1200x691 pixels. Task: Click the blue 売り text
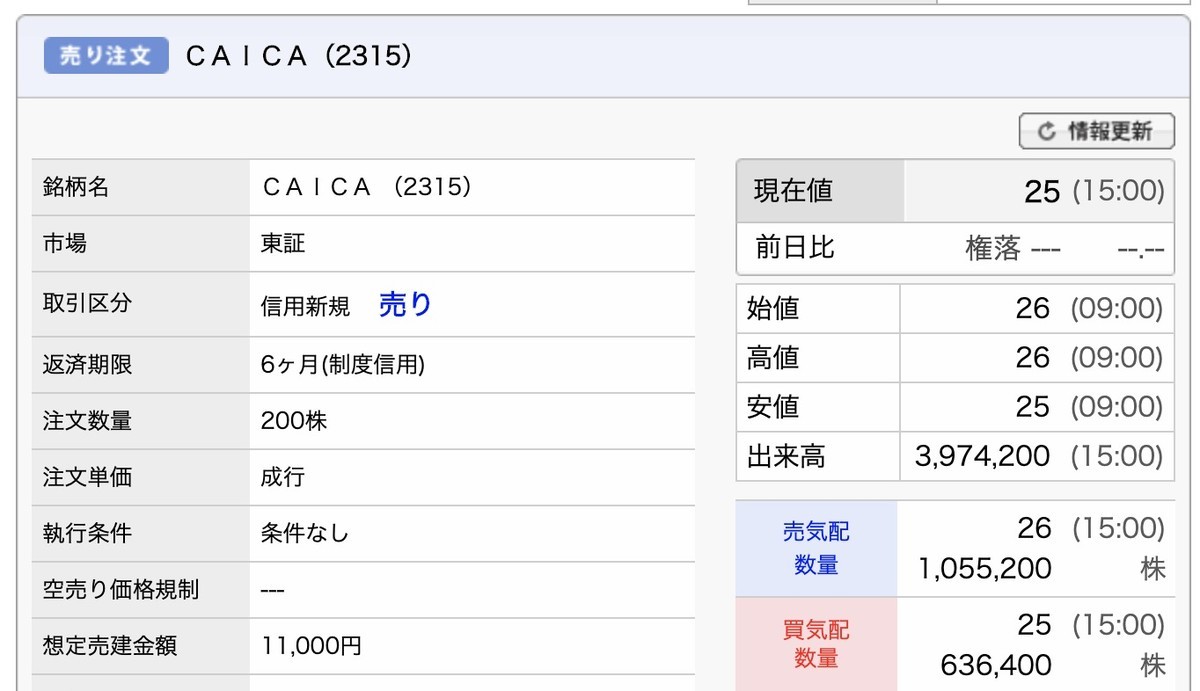coord(405,305)
